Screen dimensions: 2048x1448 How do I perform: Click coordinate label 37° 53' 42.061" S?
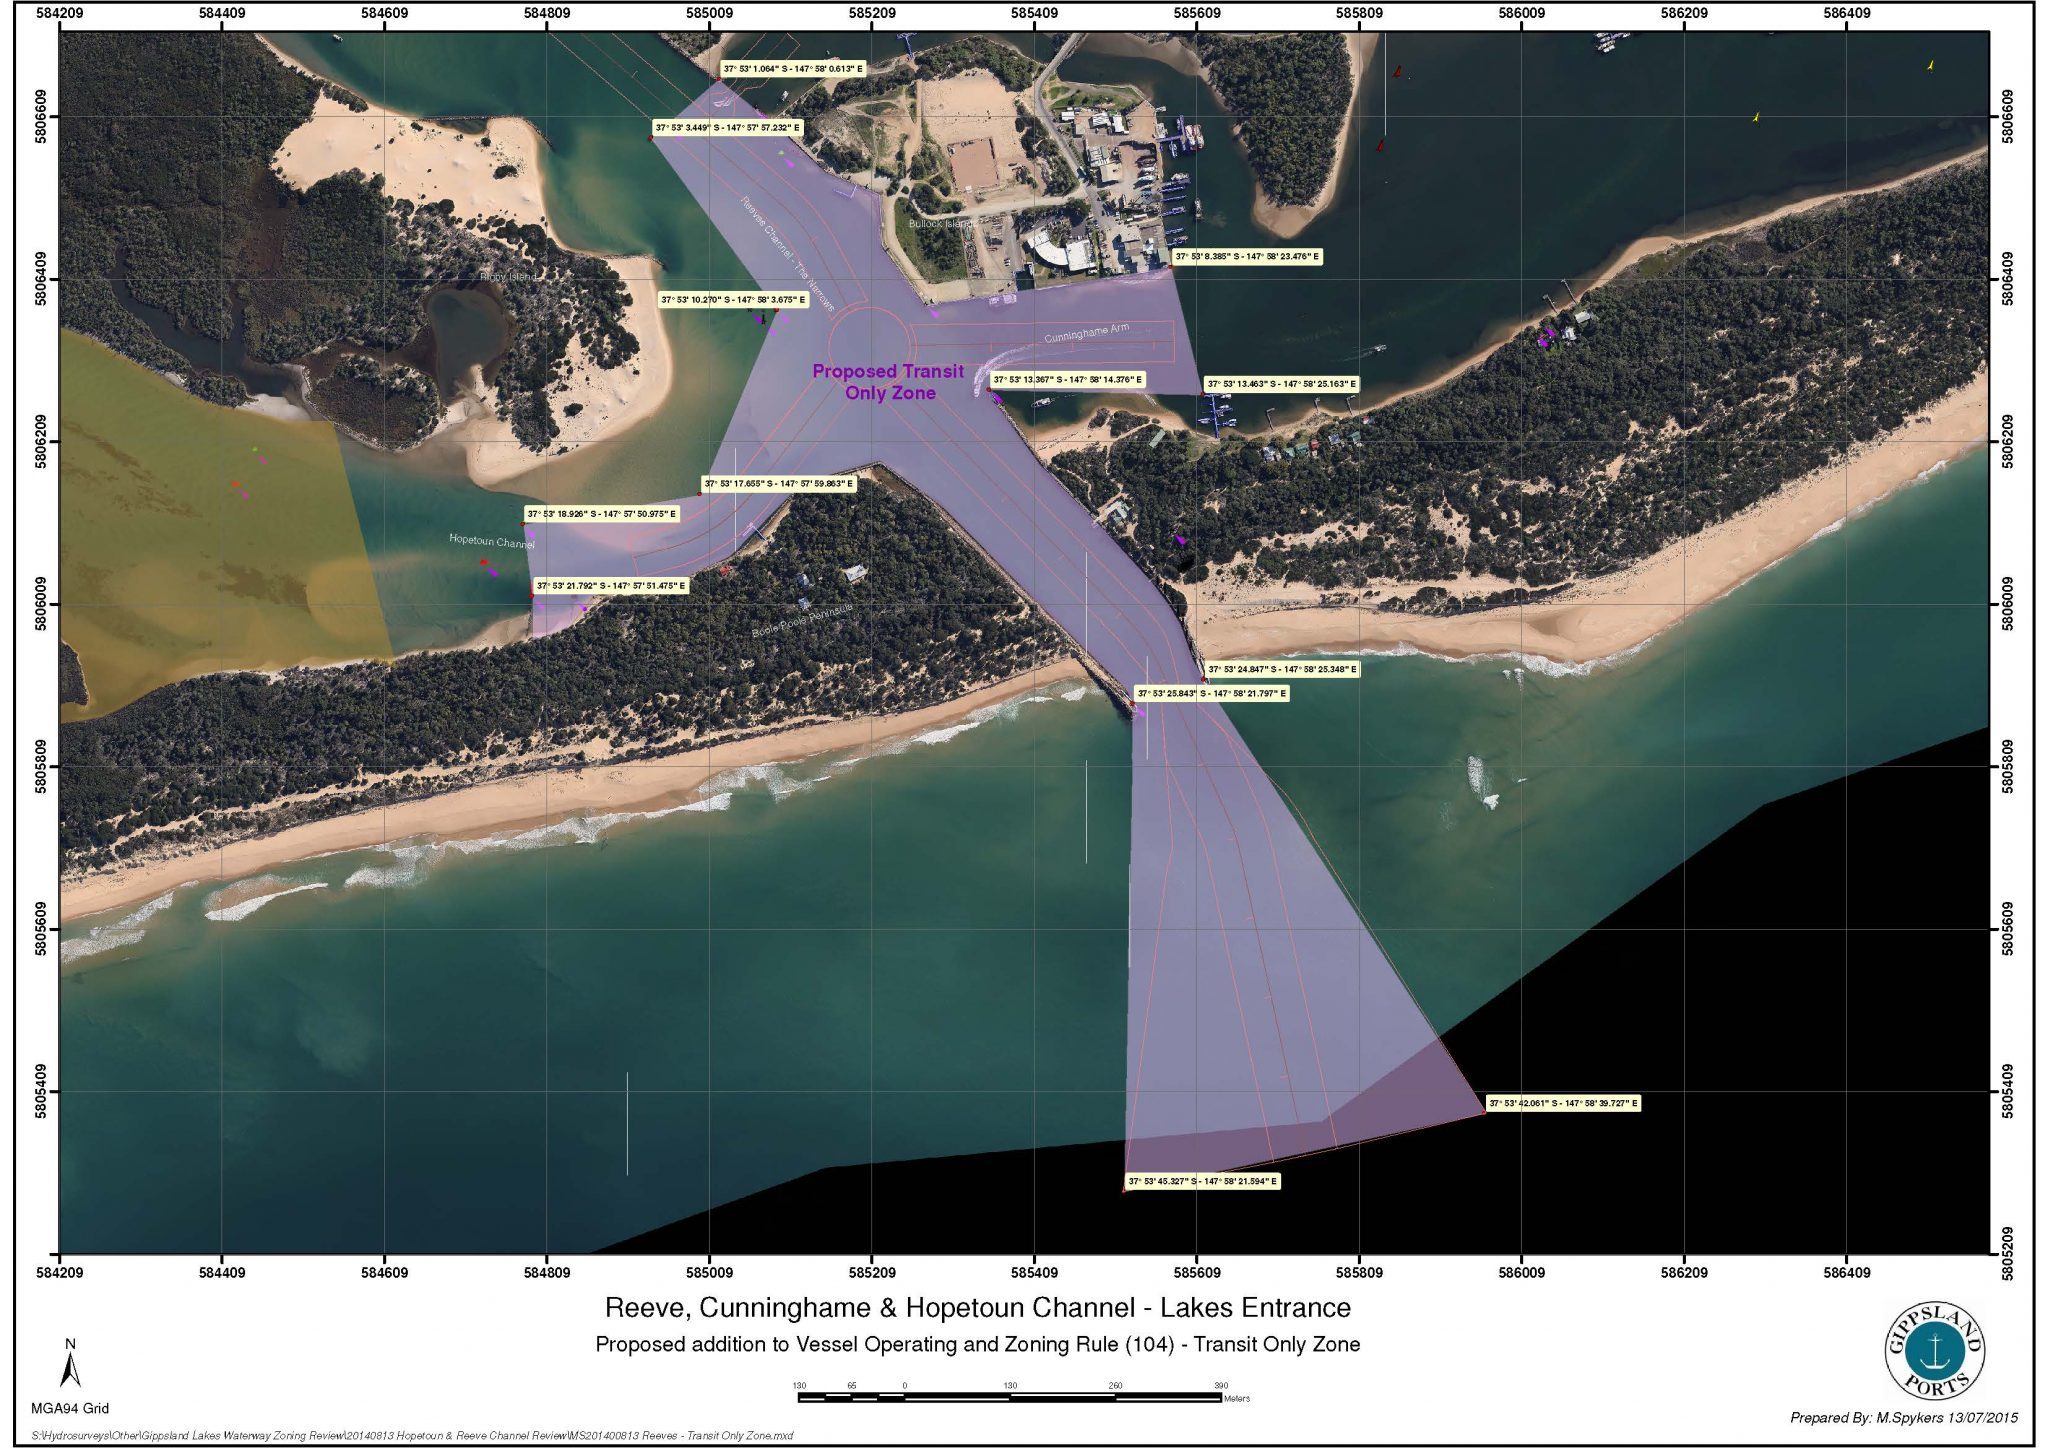click(1563, 1104)
